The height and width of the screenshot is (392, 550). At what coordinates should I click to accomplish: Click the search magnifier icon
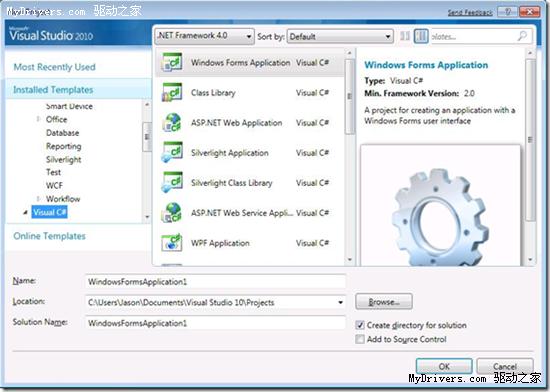[x=522, y=36]
